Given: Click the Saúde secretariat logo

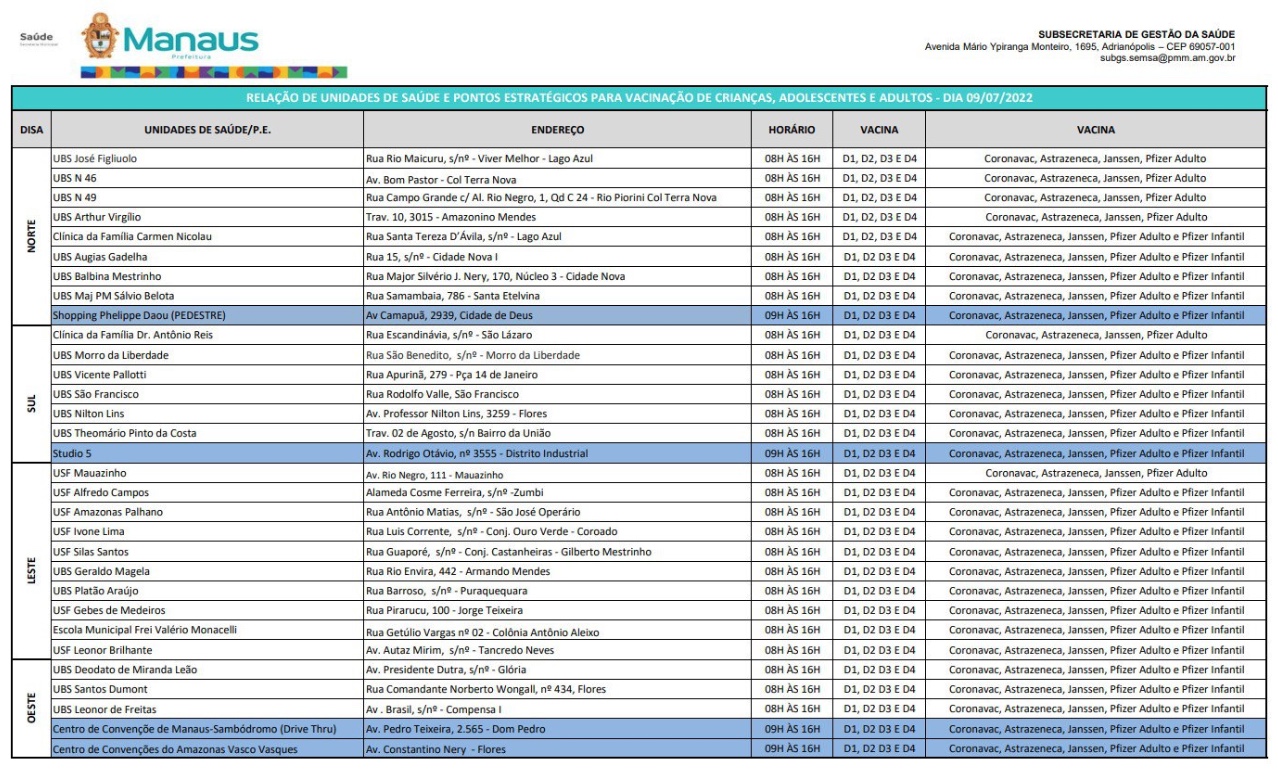Looking at the screenshot, I should [x=36, y=40].
